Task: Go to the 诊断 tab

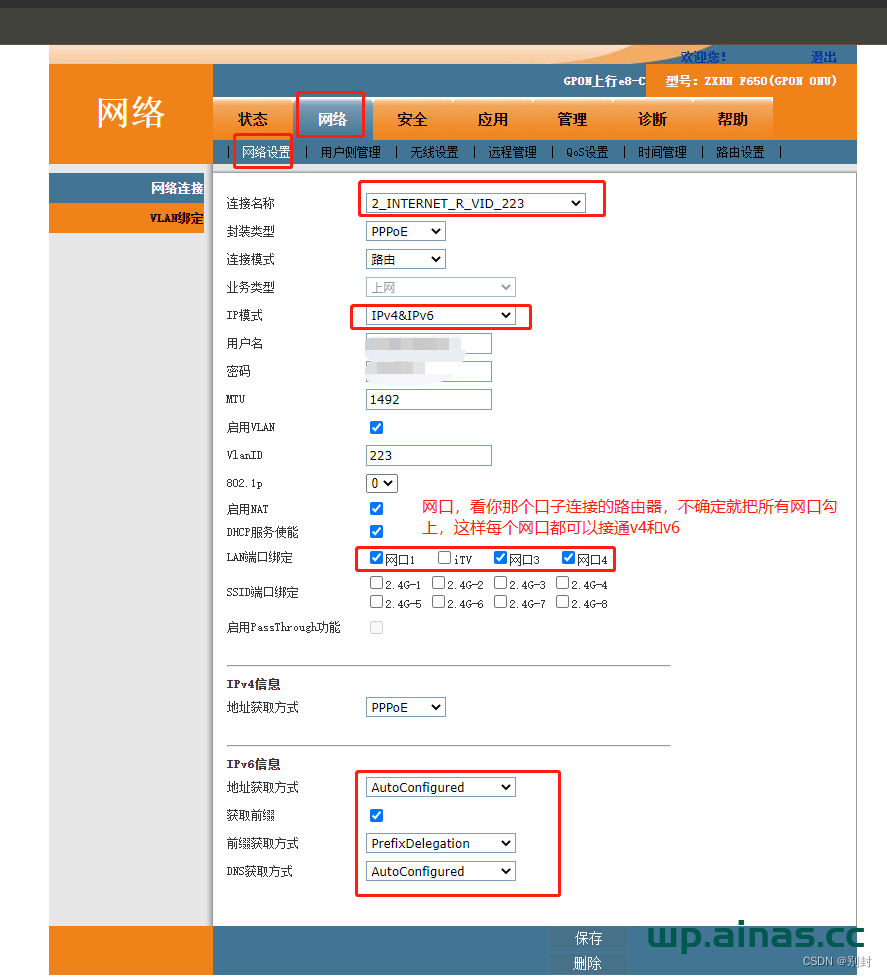Action: tap(651, 118)
